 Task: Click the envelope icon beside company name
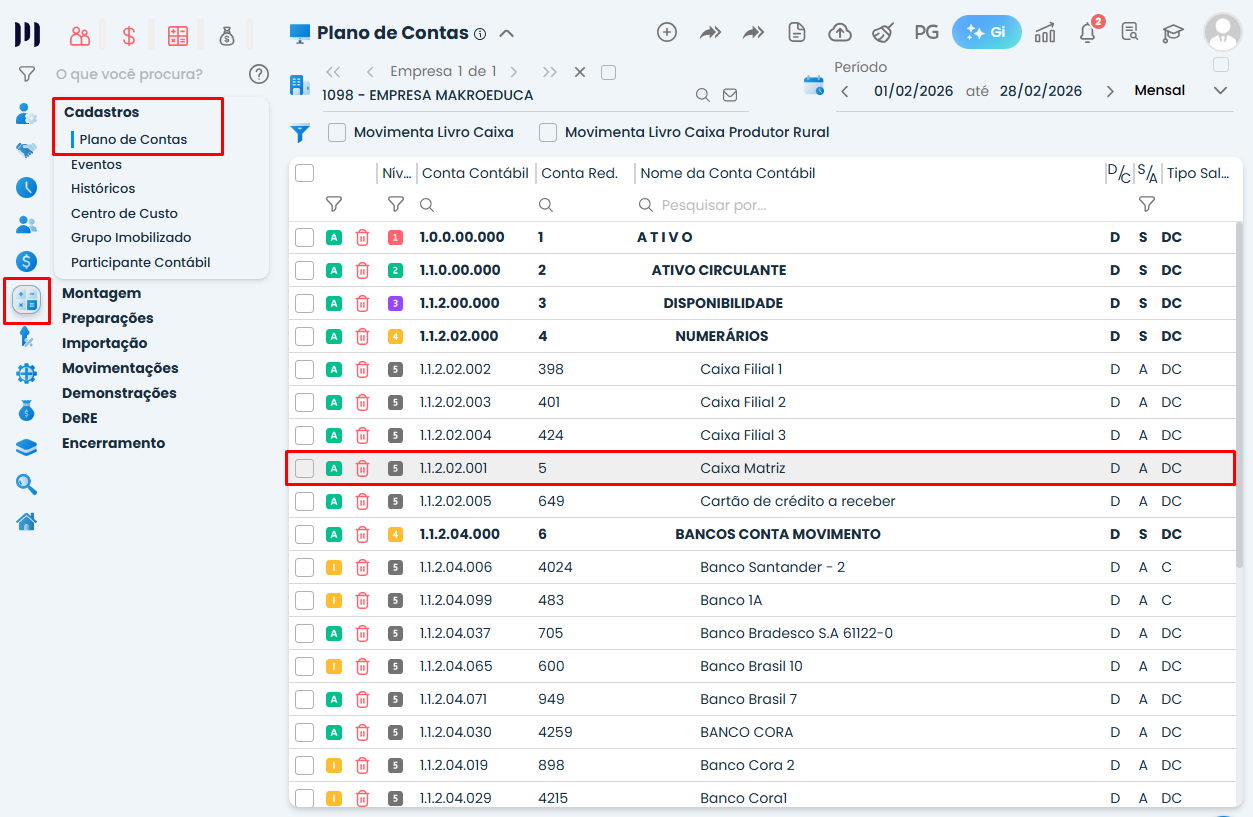[730, 95]
